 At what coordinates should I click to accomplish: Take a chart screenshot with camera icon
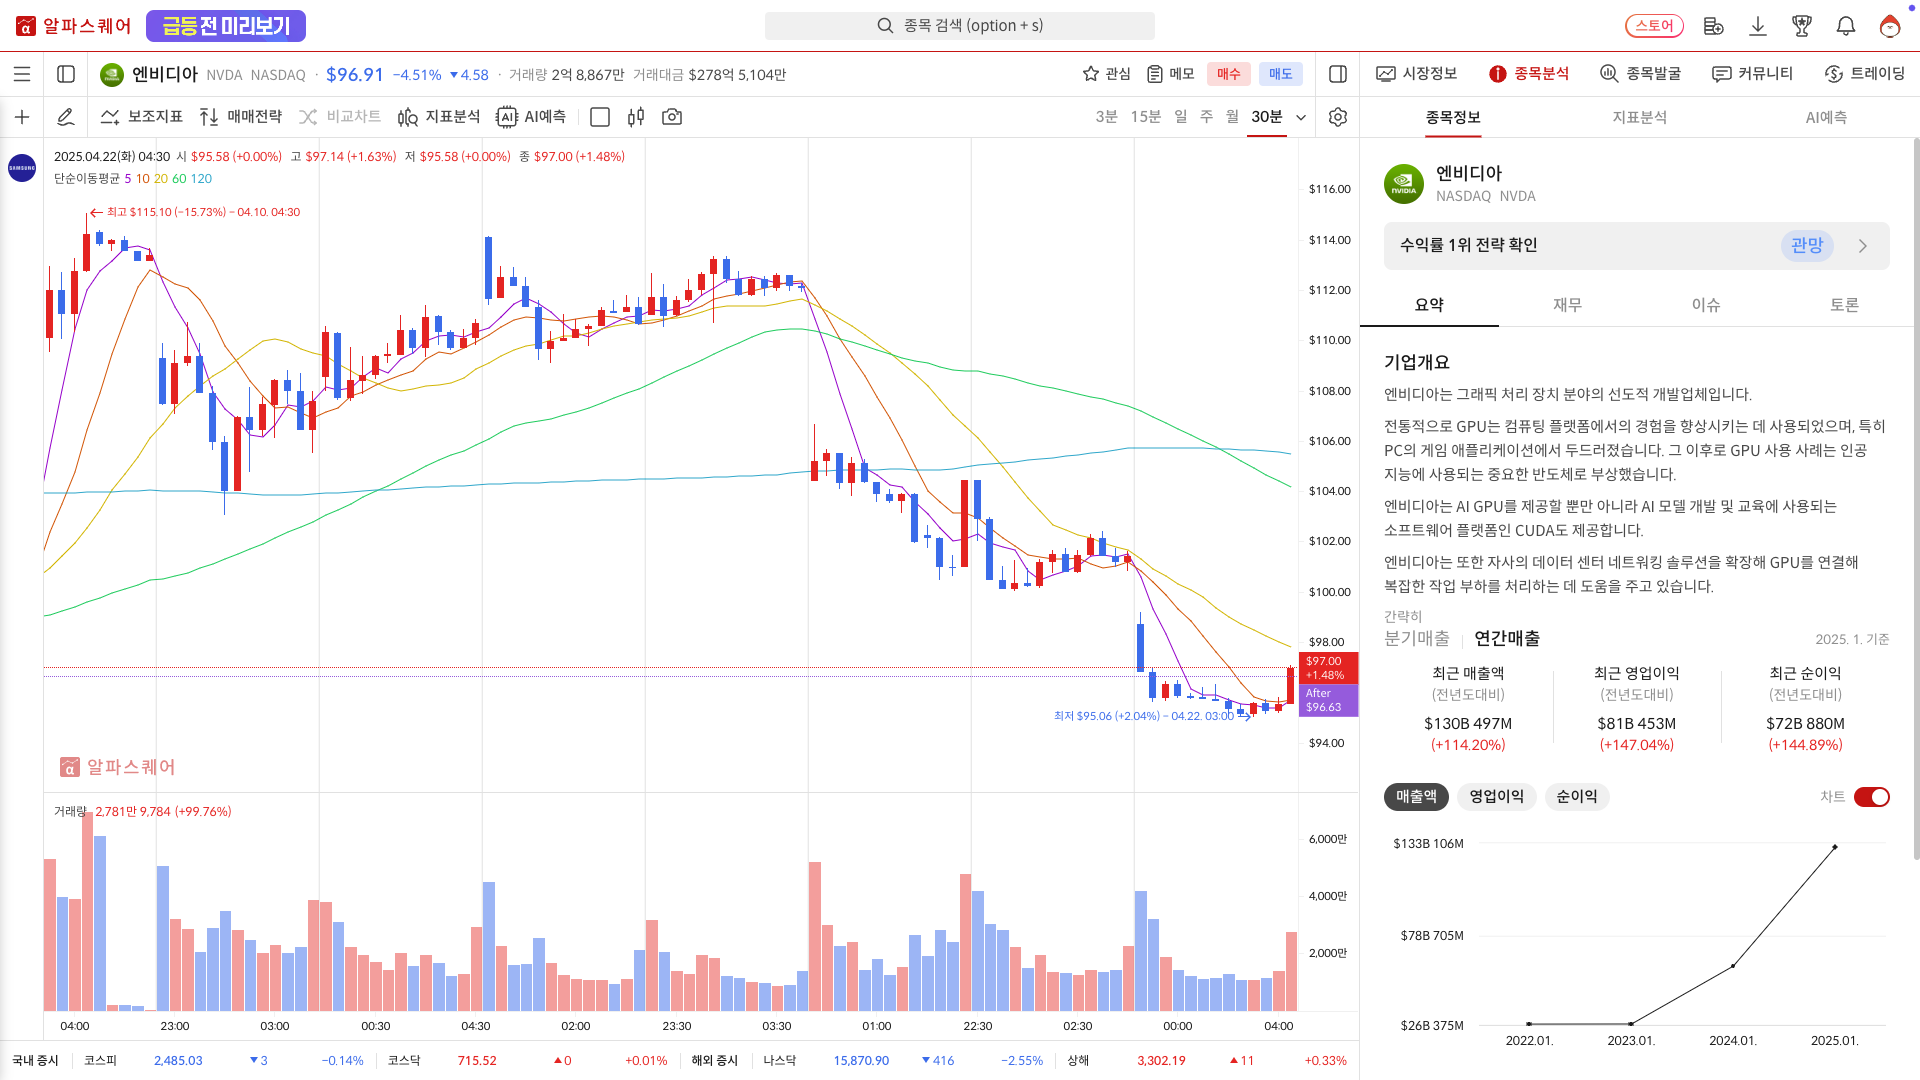(x=672, y=117)
